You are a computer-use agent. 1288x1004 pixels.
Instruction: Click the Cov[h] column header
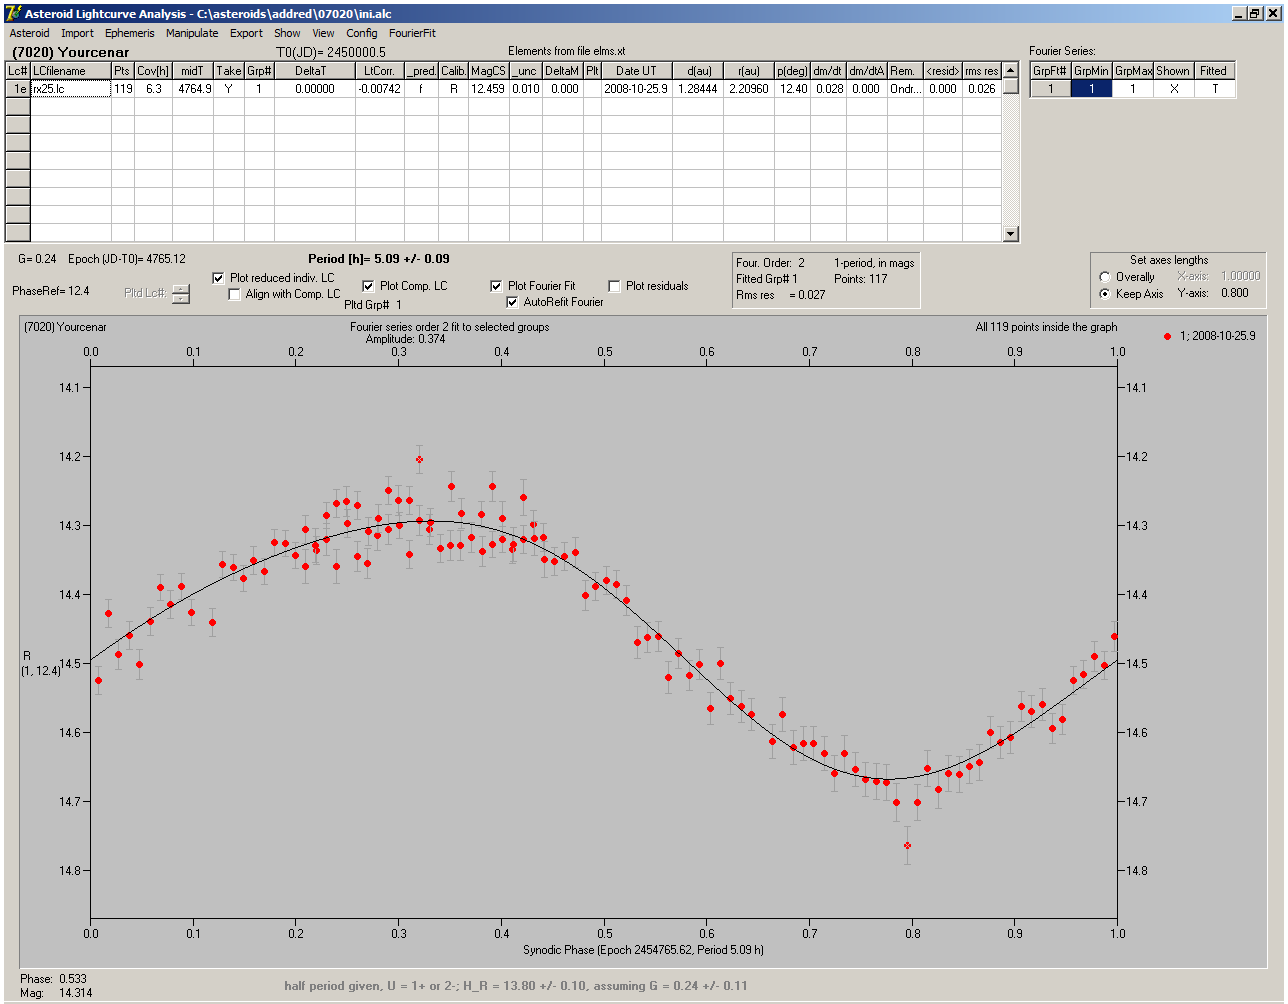[x=153, y=71]
